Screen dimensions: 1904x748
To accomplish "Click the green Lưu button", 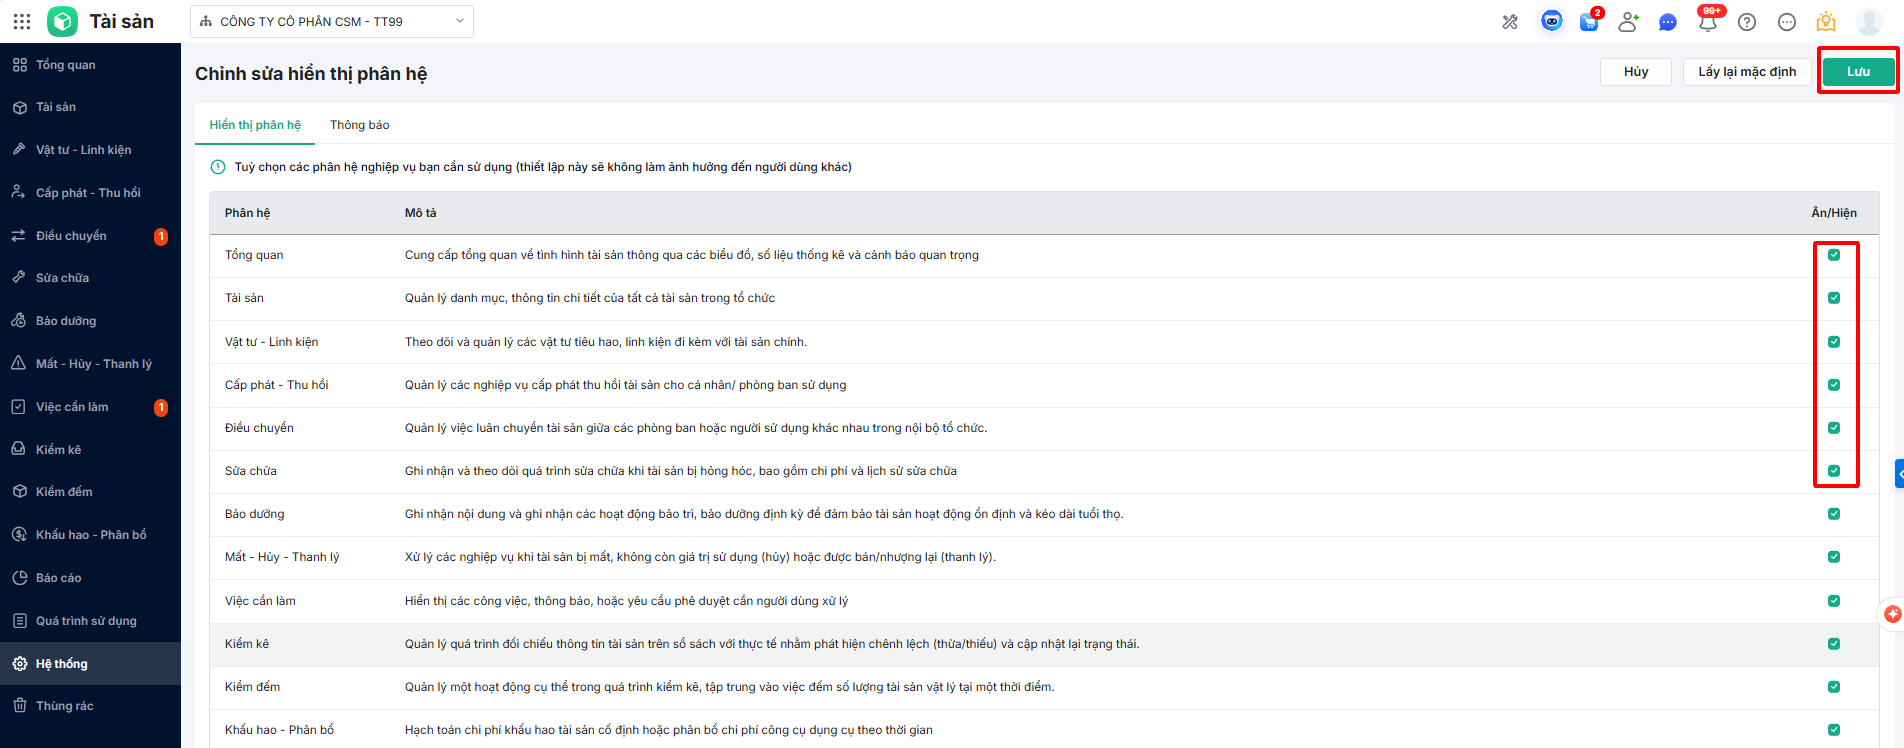I will (x=1858, y=72).
